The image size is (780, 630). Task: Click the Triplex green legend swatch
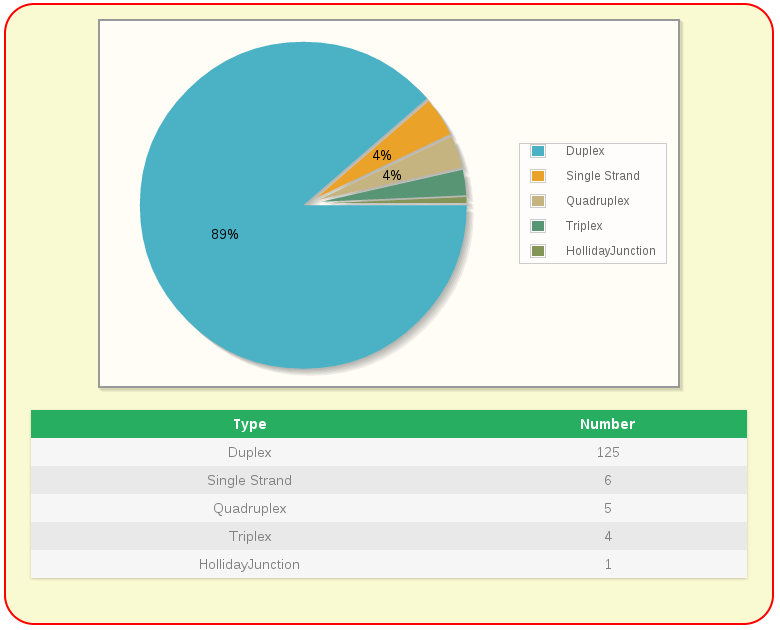point(538,226)
